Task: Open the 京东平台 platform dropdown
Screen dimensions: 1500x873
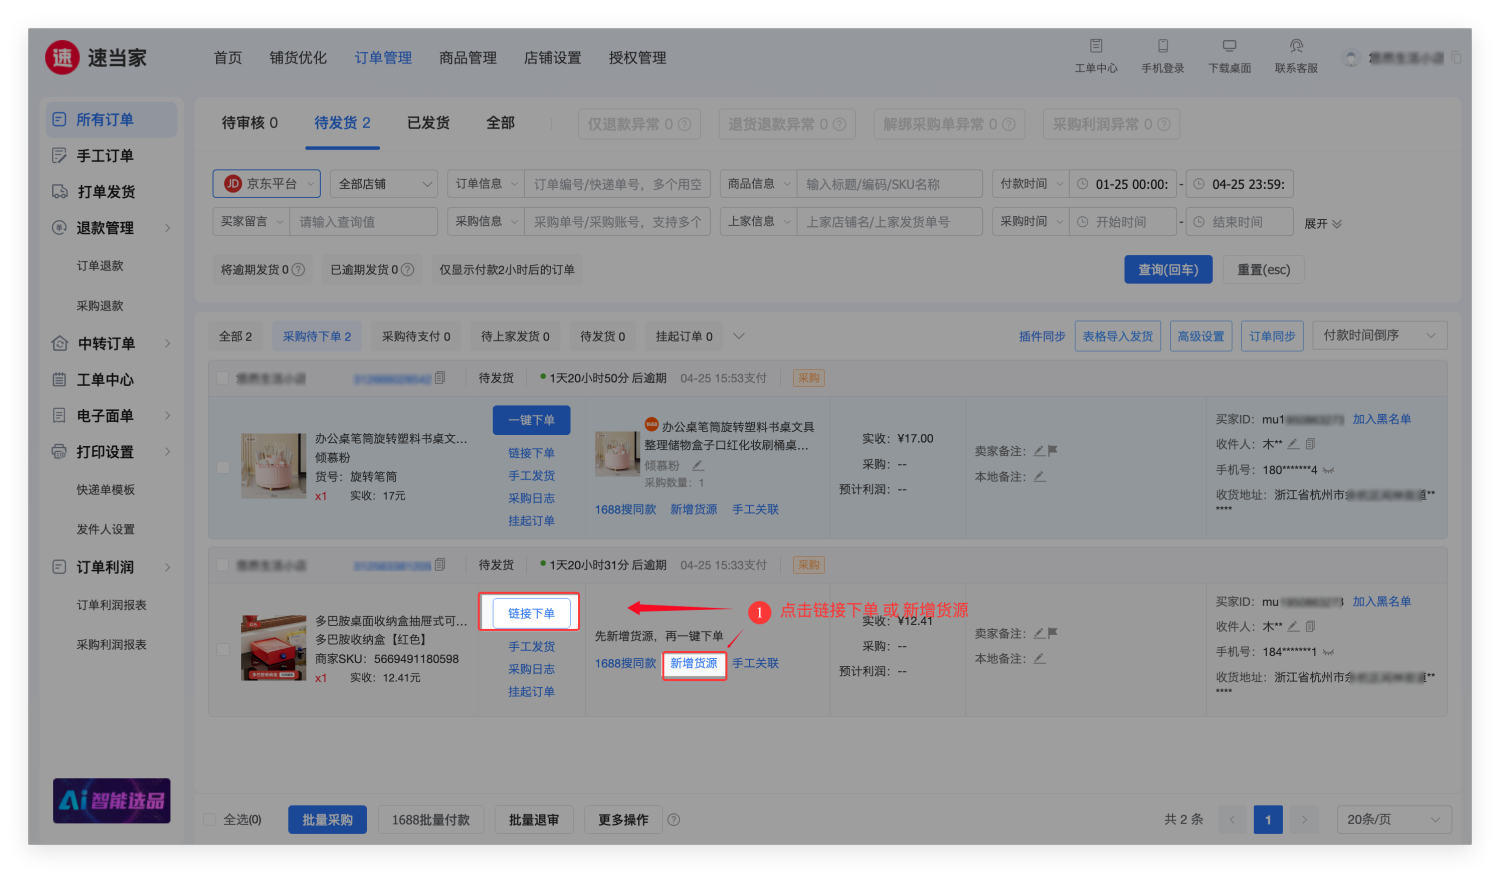Action: click(266, 184)
